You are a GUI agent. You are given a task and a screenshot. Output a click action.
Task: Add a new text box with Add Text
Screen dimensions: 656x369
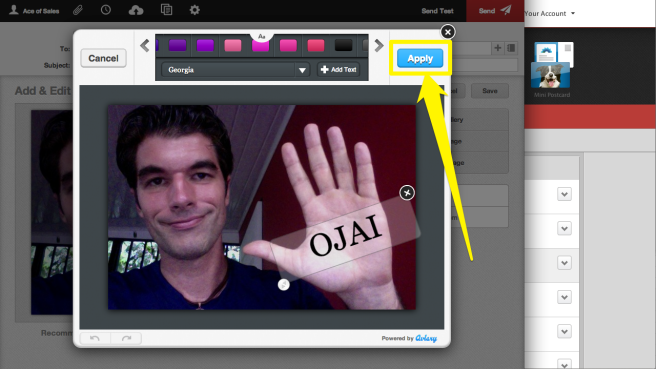(x=338, y=70)
